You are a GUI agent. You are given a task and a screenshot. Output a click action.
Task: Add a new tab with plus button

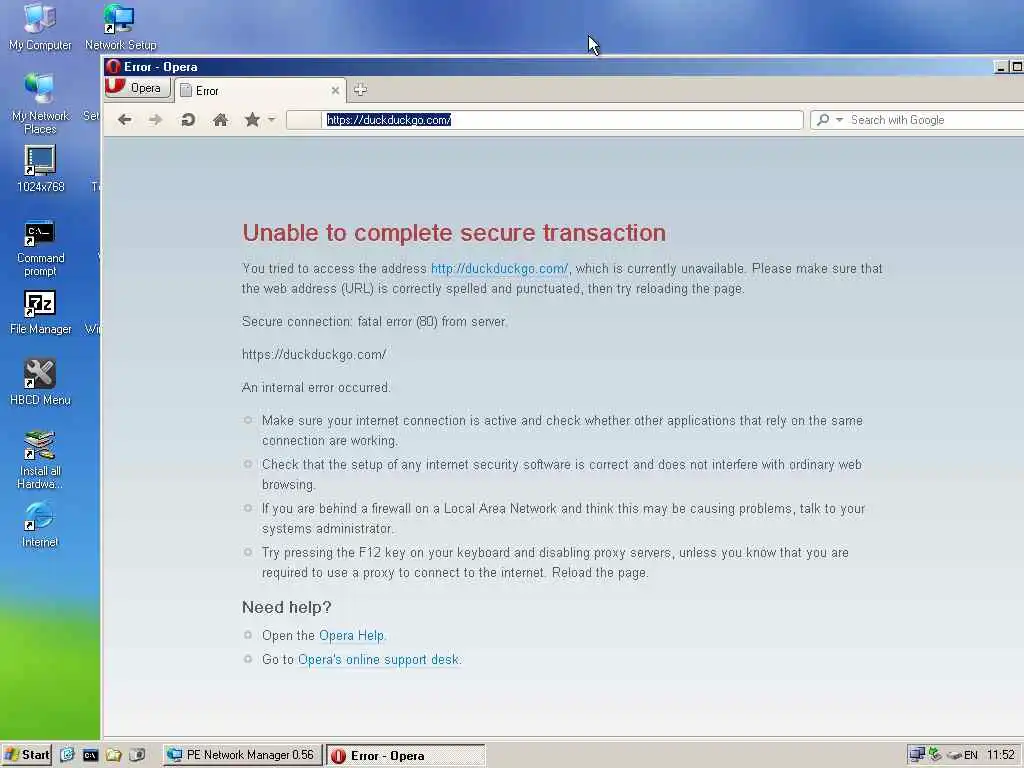360,89
